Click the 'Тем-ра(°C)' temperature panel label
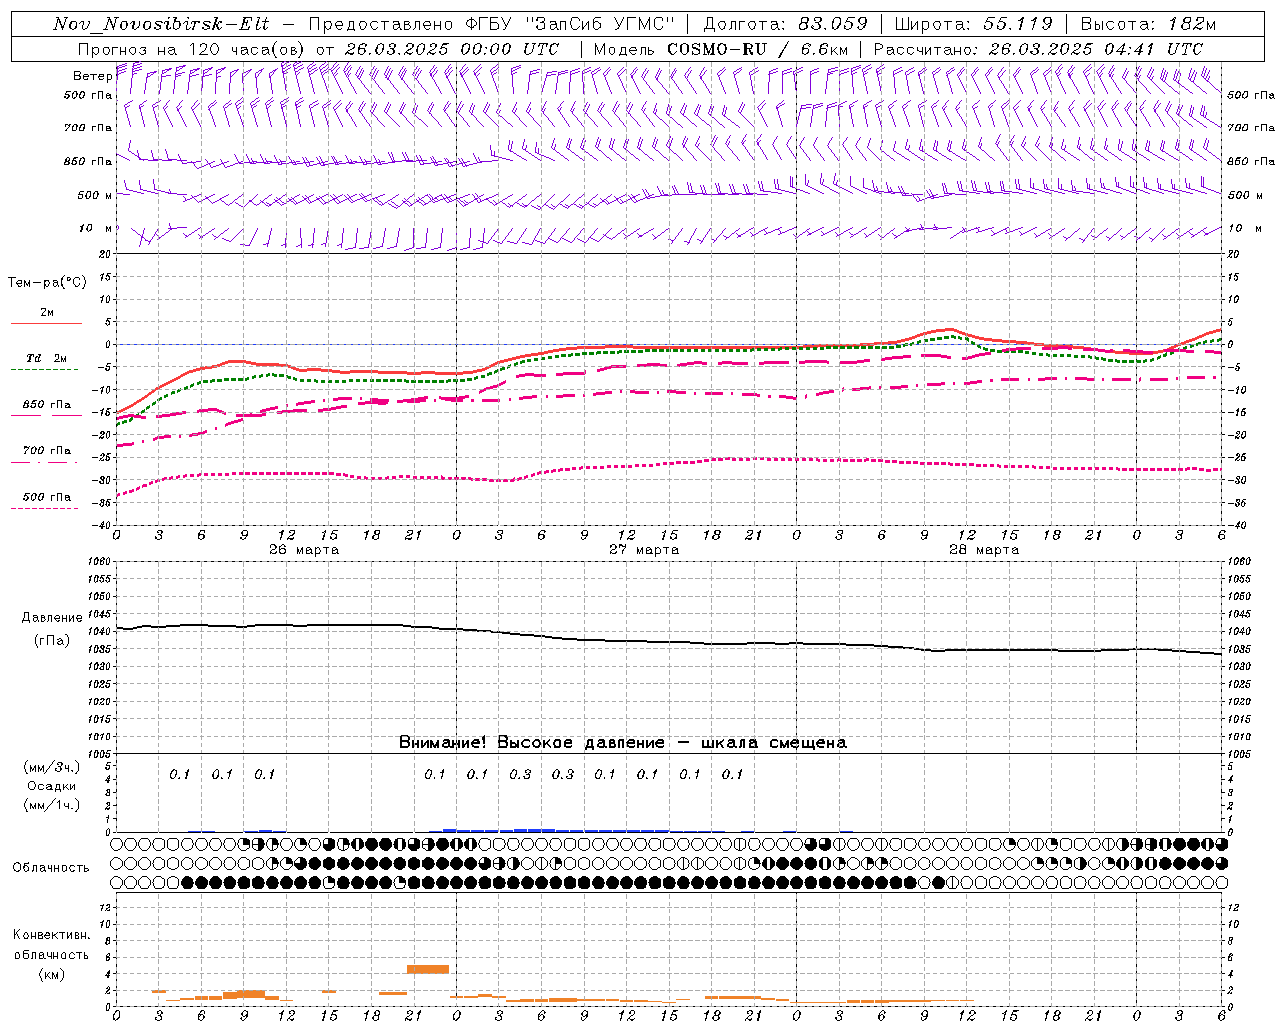The width and height of the screenshot is (1280, 1024). pyautogui.click(x=47, y=283)
